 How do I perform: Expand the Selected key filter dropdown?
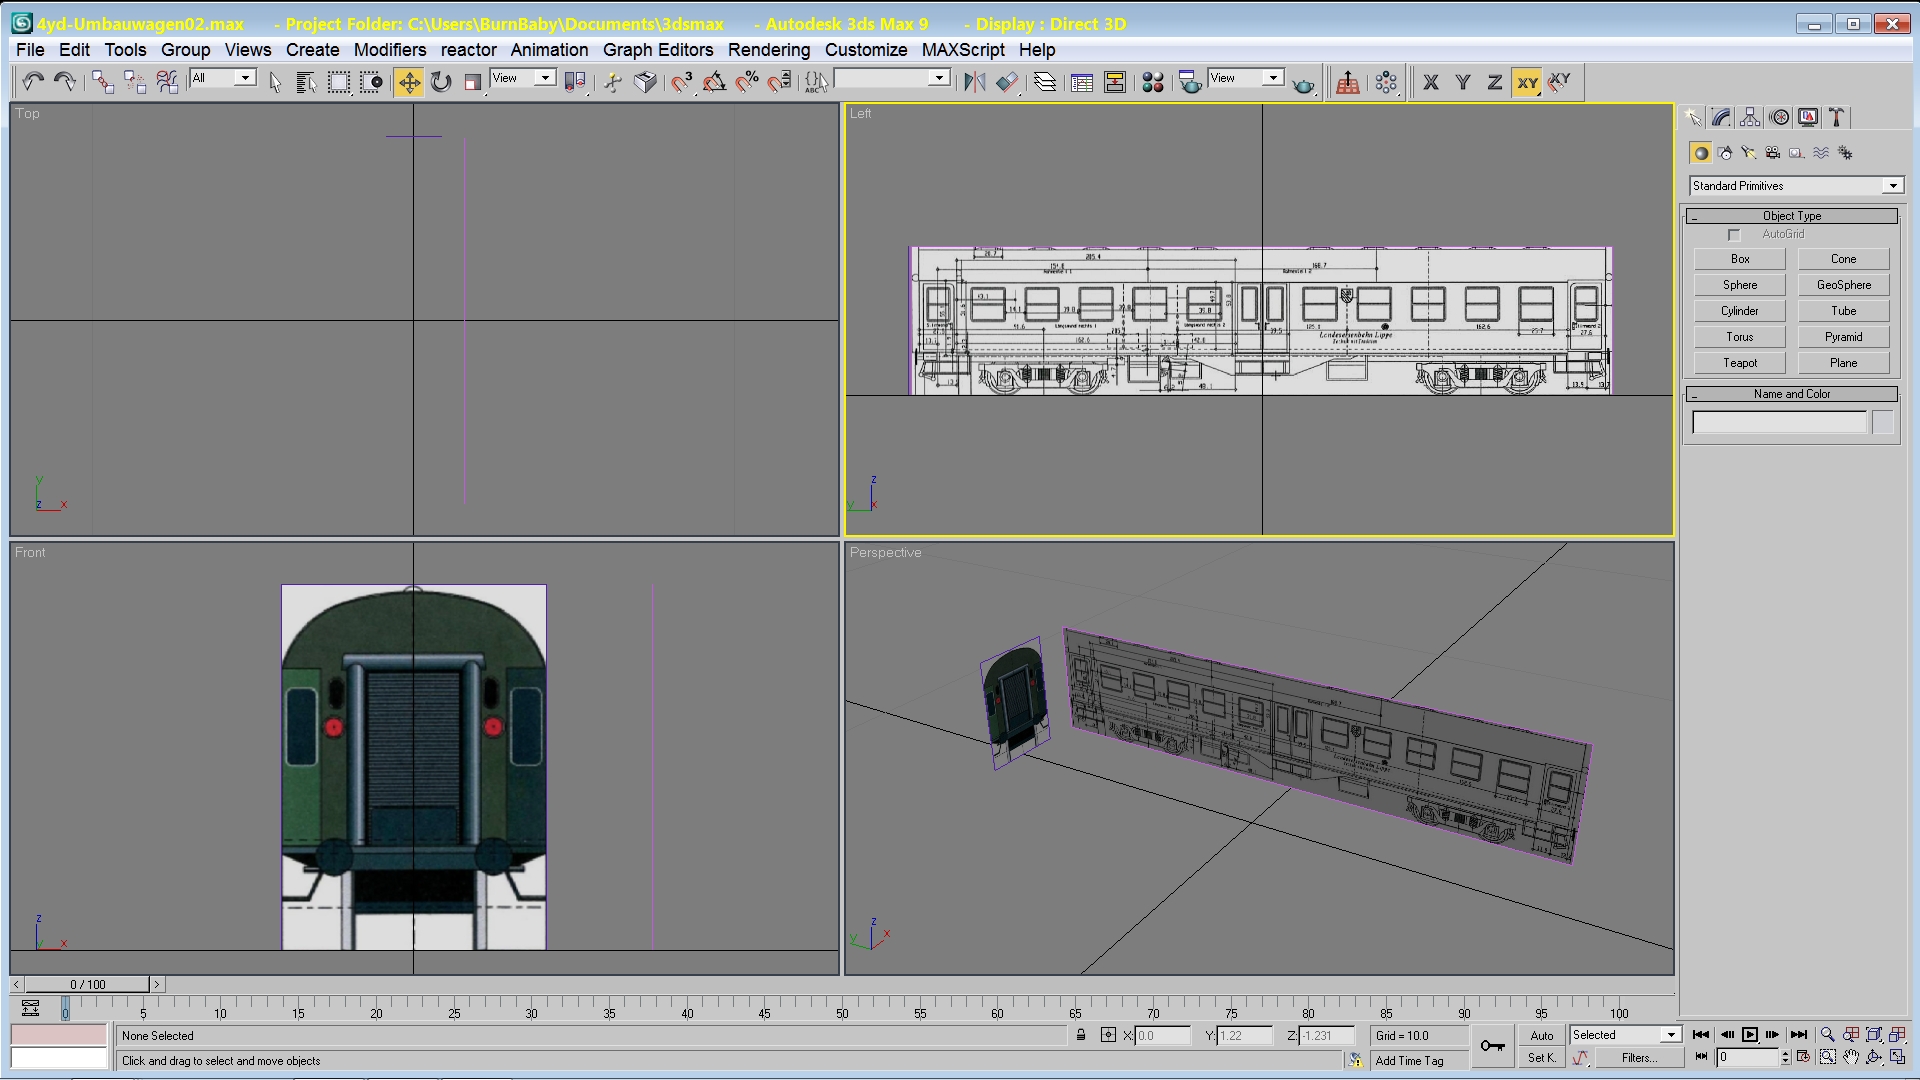(x=1670, y=1035)
